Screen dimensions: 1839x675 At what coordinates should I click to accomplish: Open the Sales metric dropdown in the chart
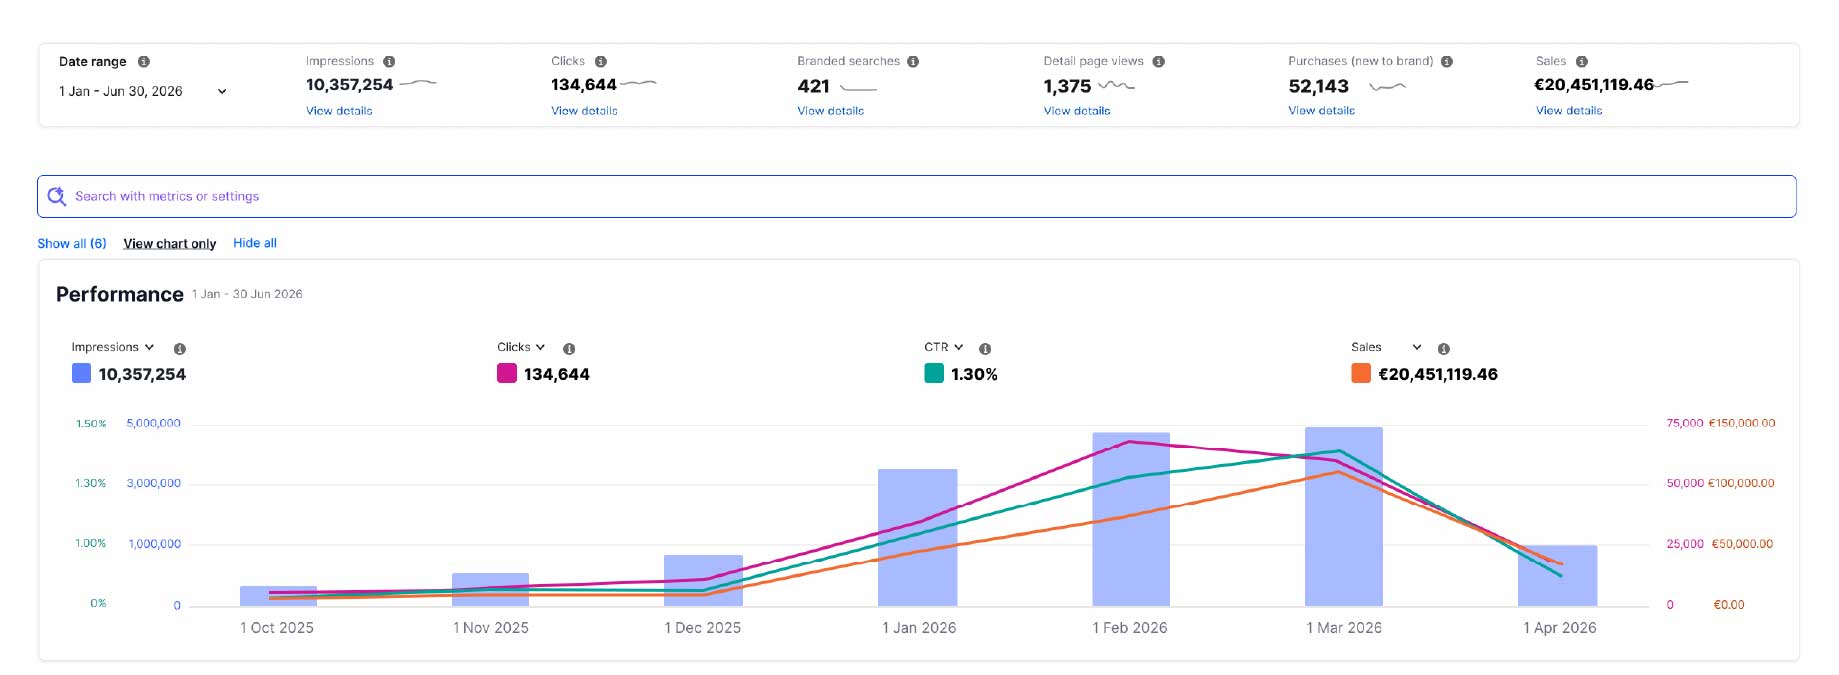(x=1386, y=347)
